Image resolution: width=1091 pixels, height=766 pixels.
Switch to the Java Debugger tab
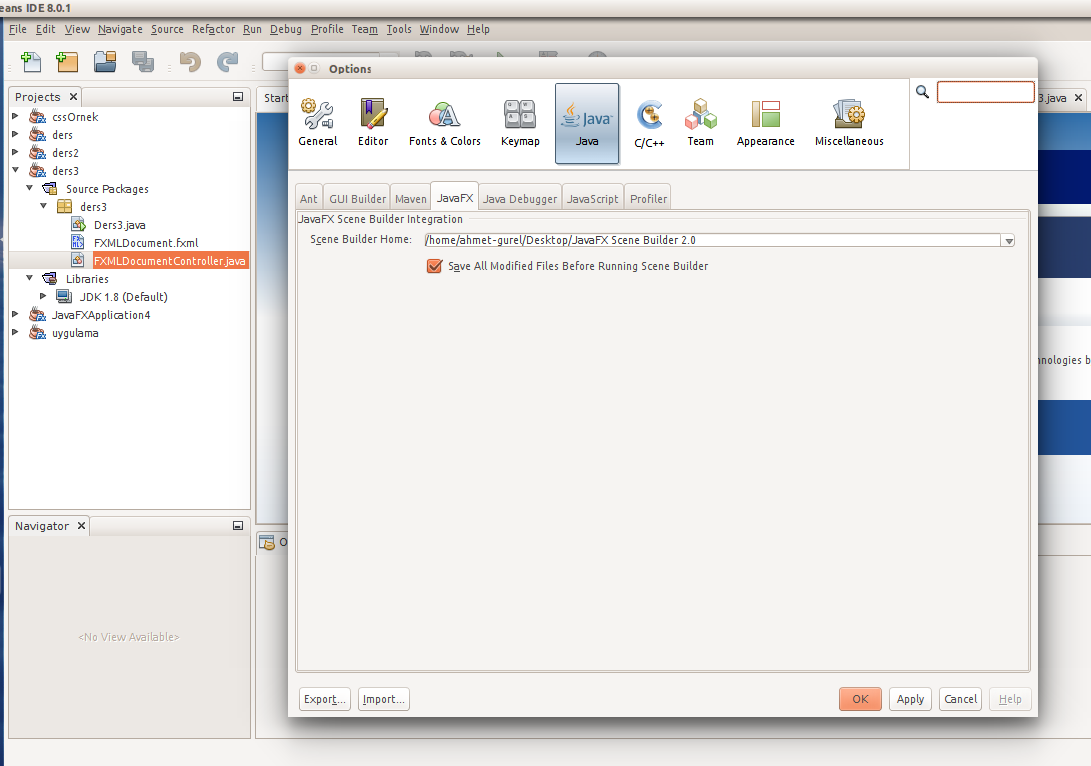tap(520, 198)
